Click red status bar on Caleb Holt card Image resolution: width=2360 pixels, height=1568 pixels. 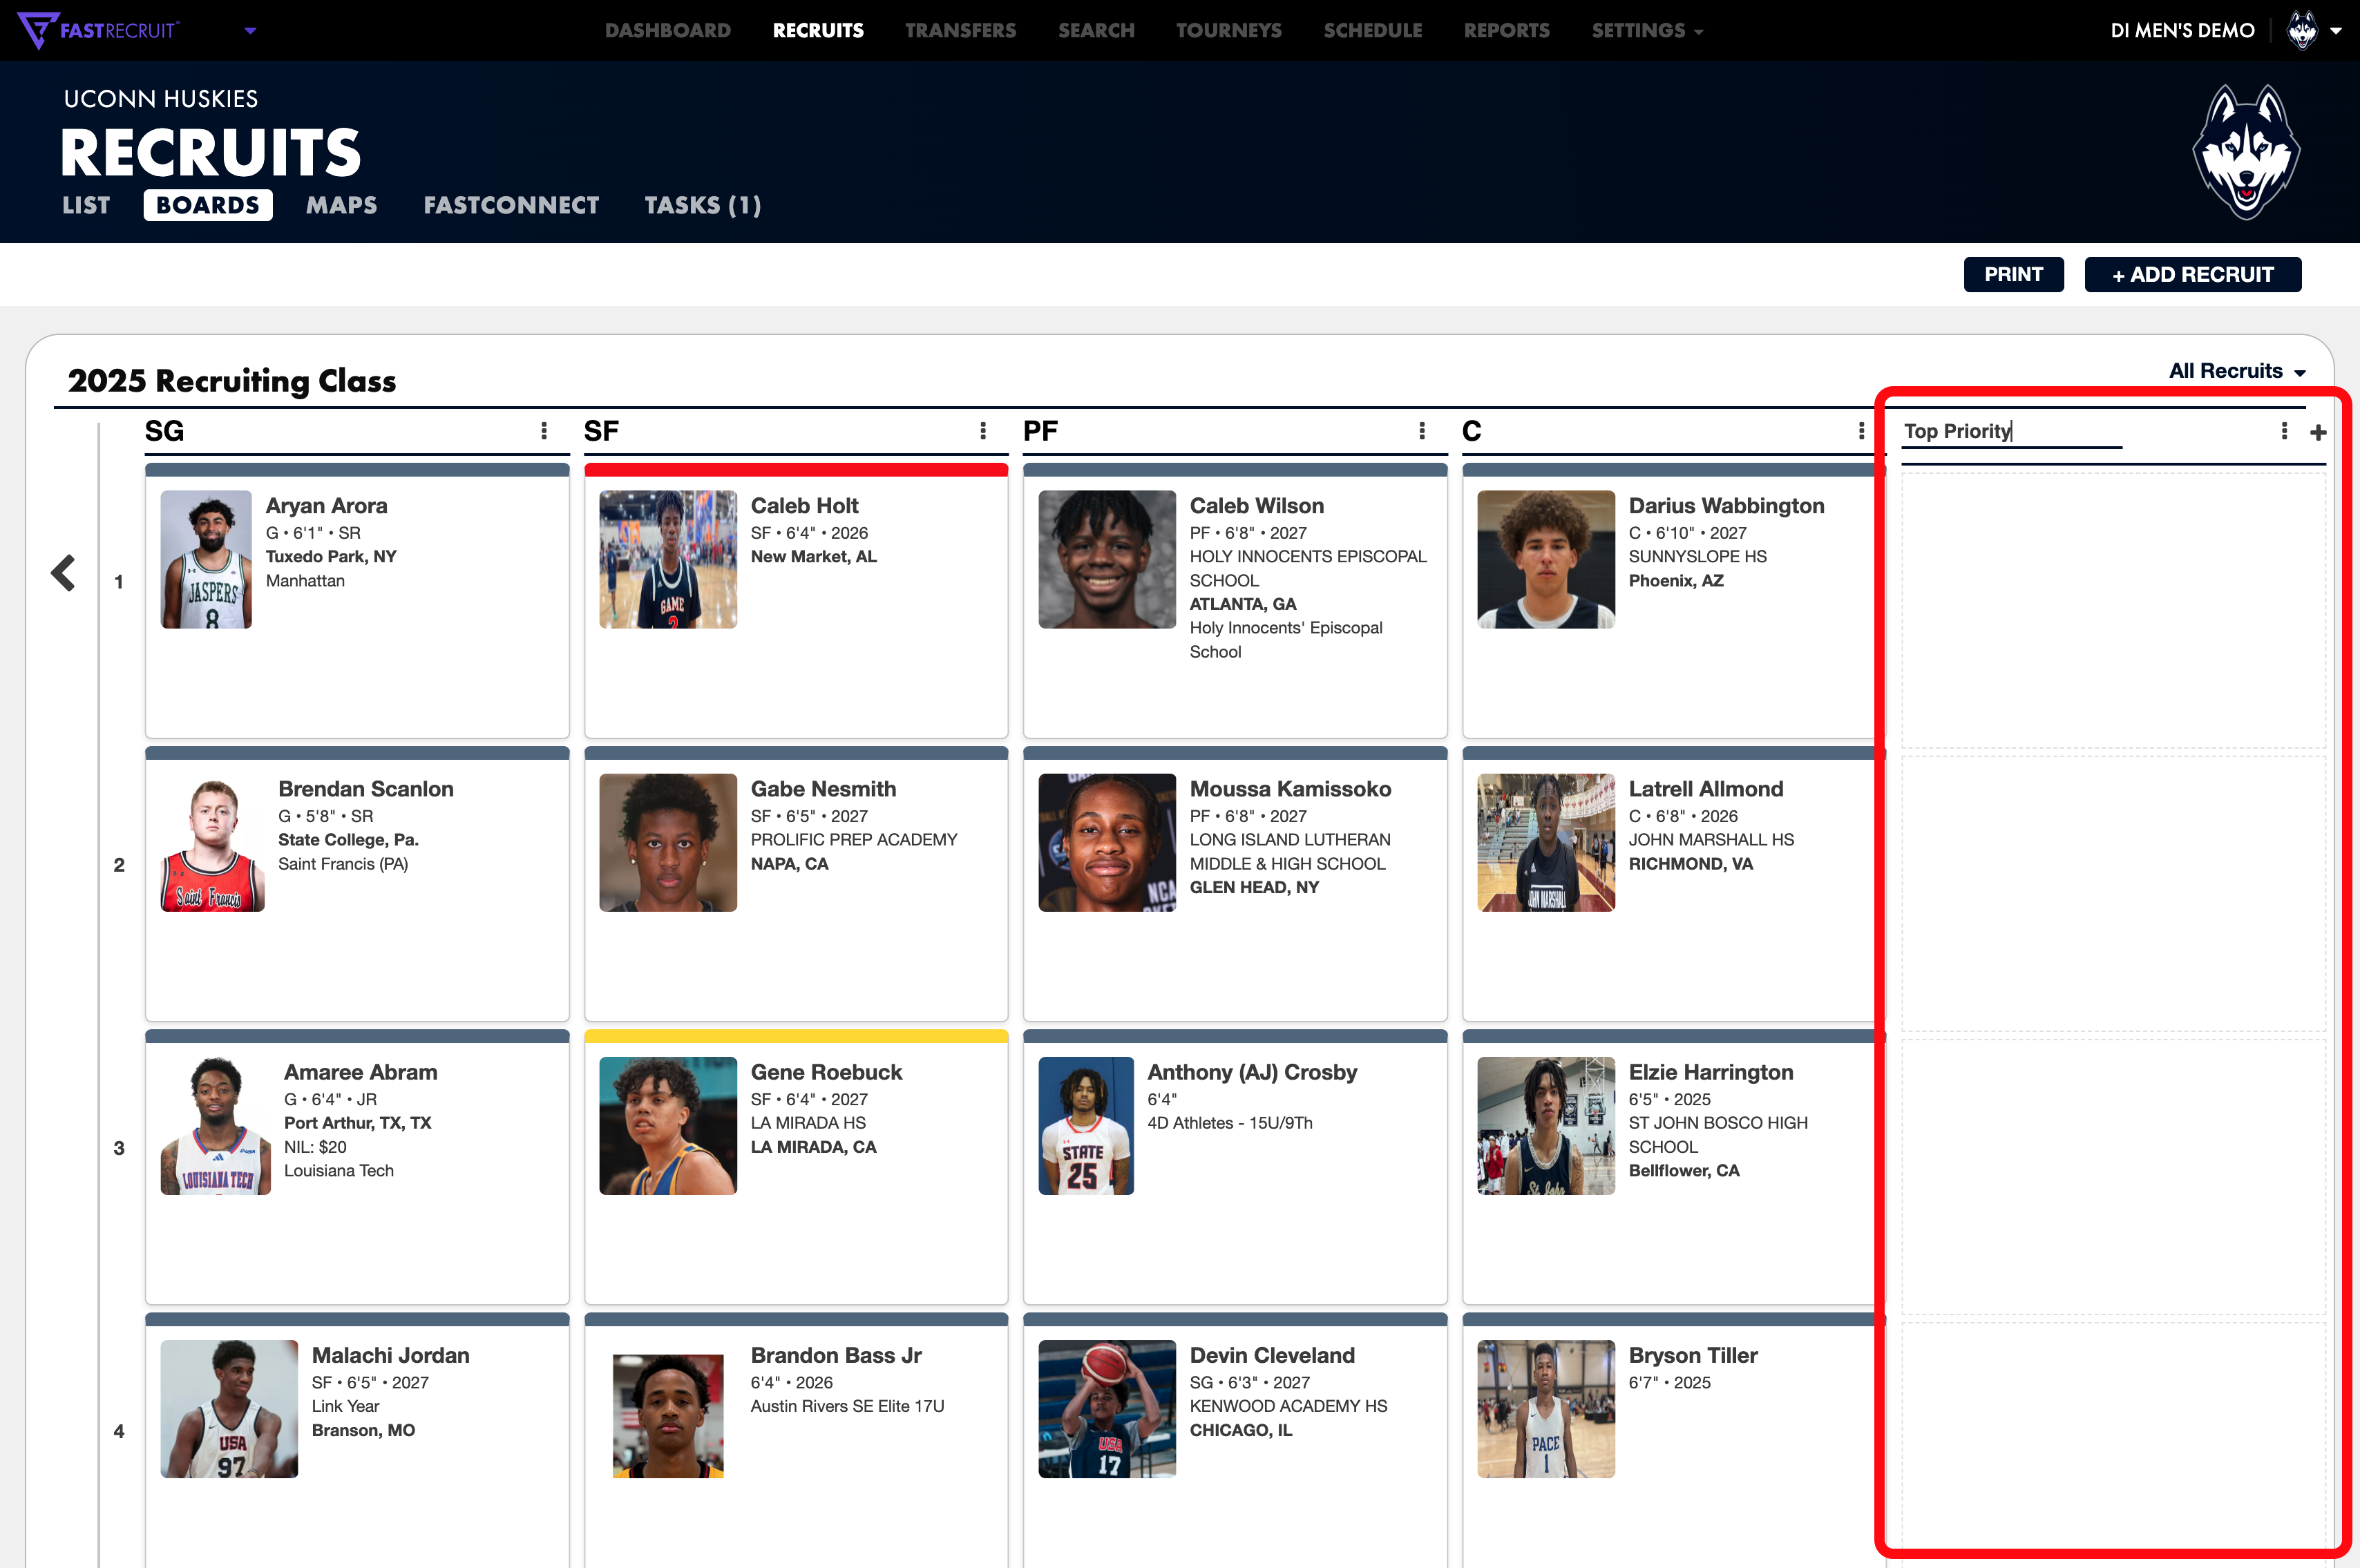[x=796, y=469]
